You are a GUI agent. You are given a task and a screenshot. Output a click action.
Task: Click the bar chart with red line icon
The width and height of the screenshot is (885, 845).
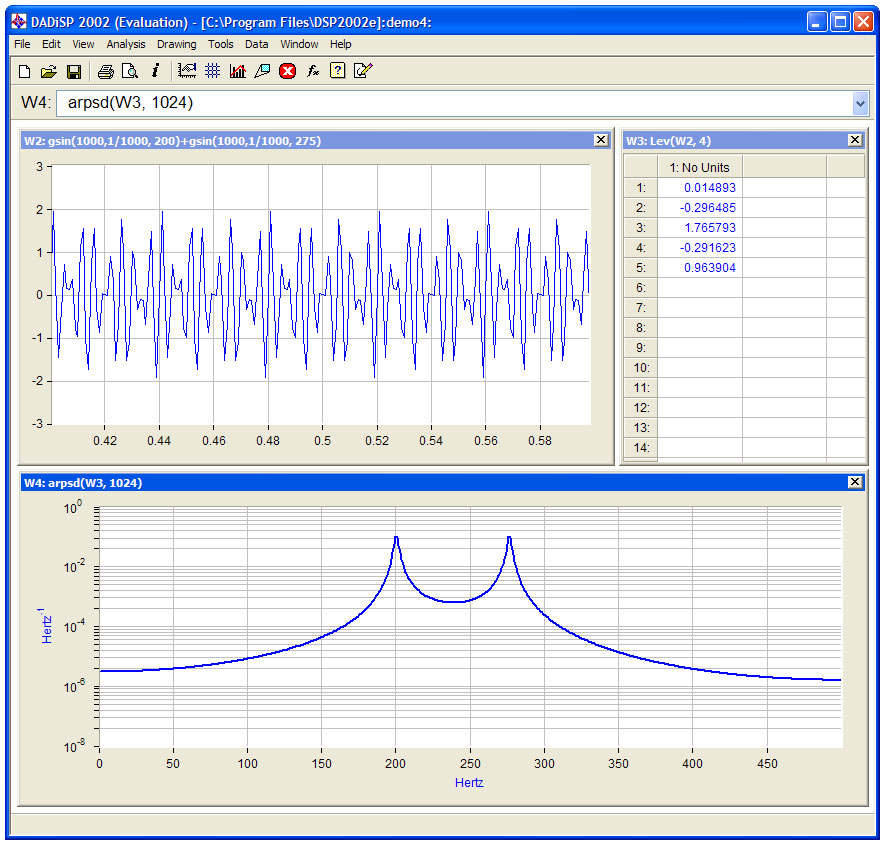(238, 71)
